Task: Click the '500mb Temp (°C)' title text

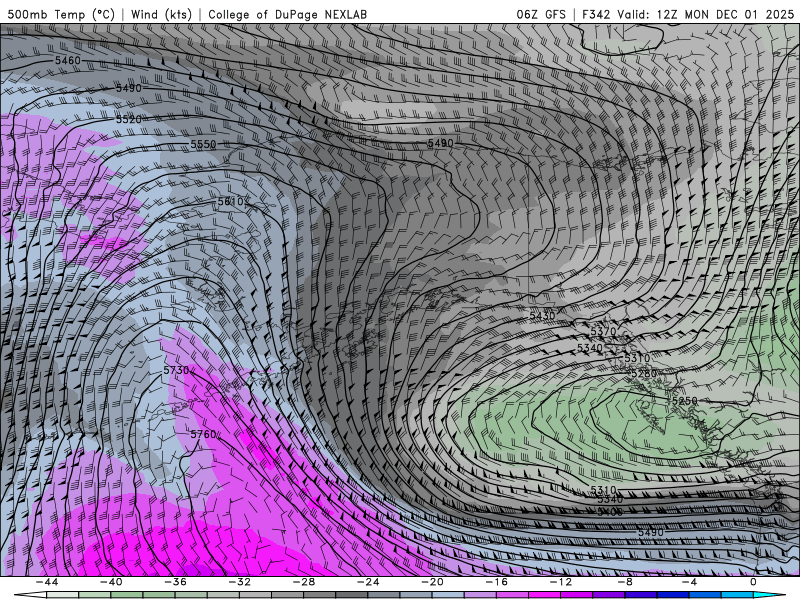Action: pos(61,14)
